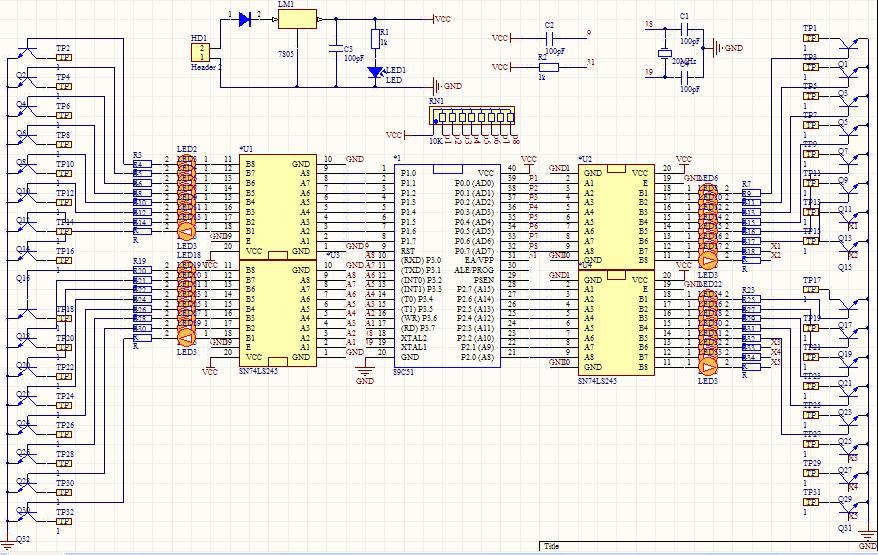Image resolution: width=878 pixels, height=555 pixels.
Task: Select capacitor C2 connected to net 9
Action: [550, 38]
